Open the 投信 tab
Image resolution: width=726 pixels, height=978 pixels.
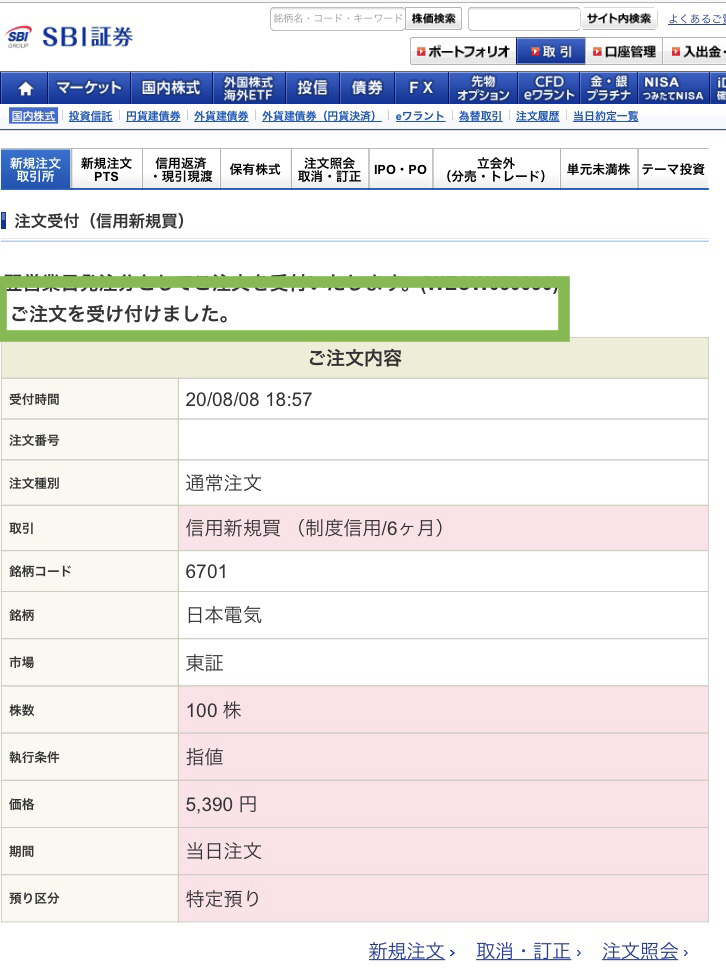click(312, 88)
